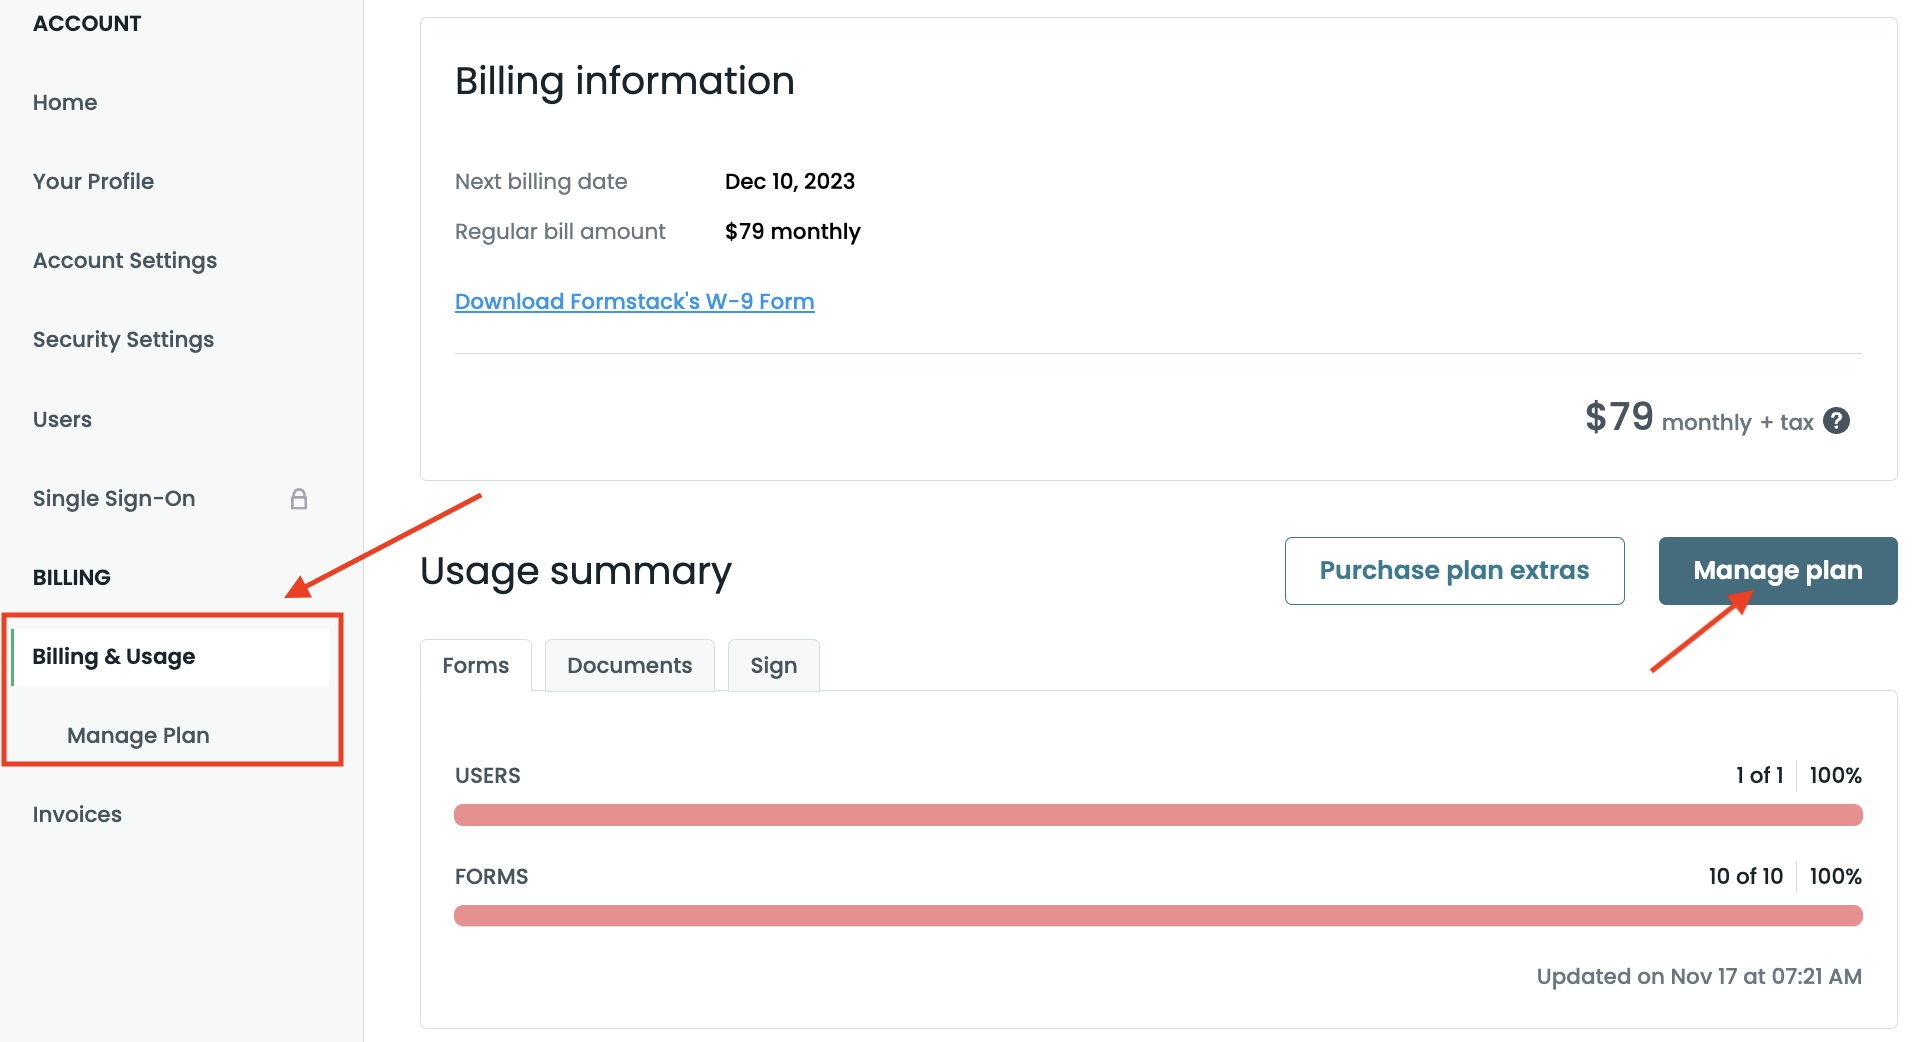Click the Purchase plan extras button
The height and width of the screenshot is (1042, 1915).
[1454, 570]
